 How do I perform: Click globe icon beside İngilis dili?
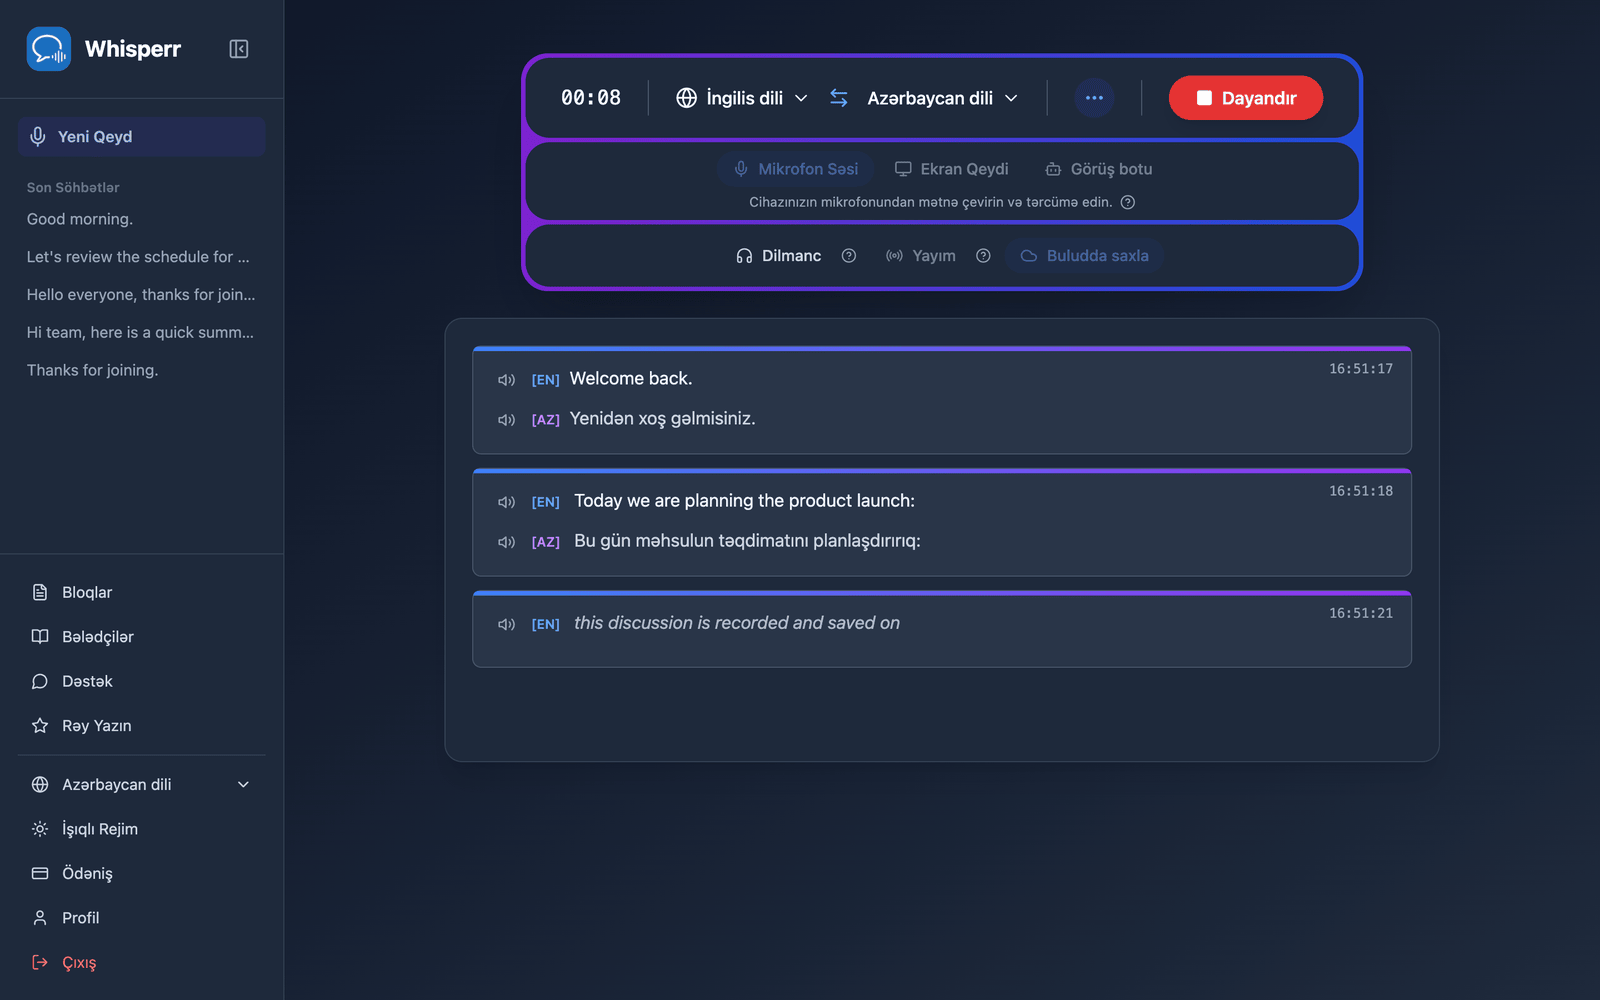click(686, 98)
